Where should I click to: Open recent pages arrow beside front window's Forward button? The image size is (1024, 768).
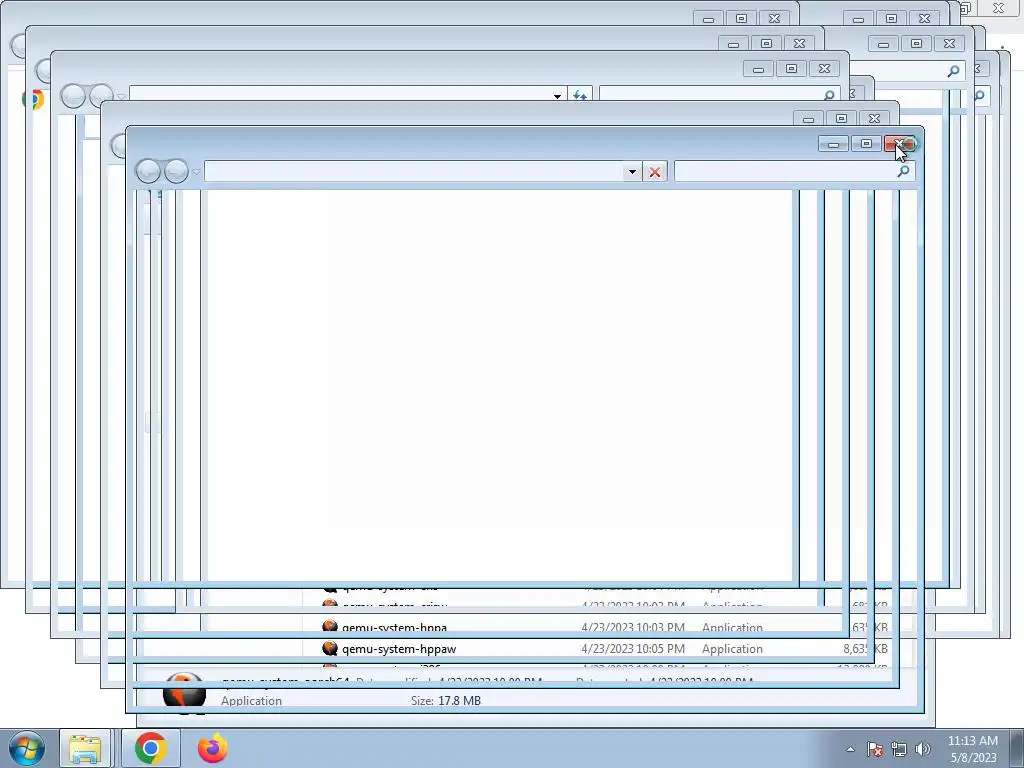pyautogui.click(x=196, y=172)
